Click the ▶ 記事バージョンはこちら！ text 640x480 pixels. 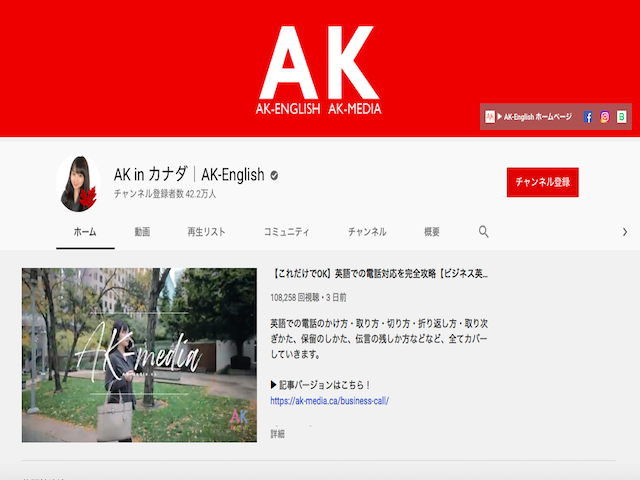(x=320, y=385)
